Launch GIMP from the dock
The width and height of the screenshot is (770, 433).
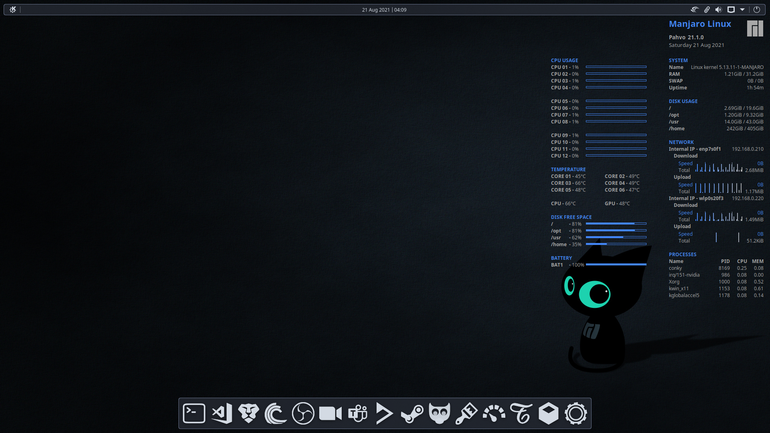(x=439, y=413)
